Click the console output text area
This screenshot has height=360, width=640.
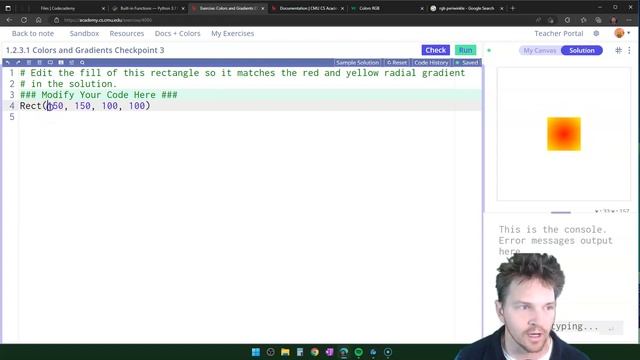pos(556,240)
